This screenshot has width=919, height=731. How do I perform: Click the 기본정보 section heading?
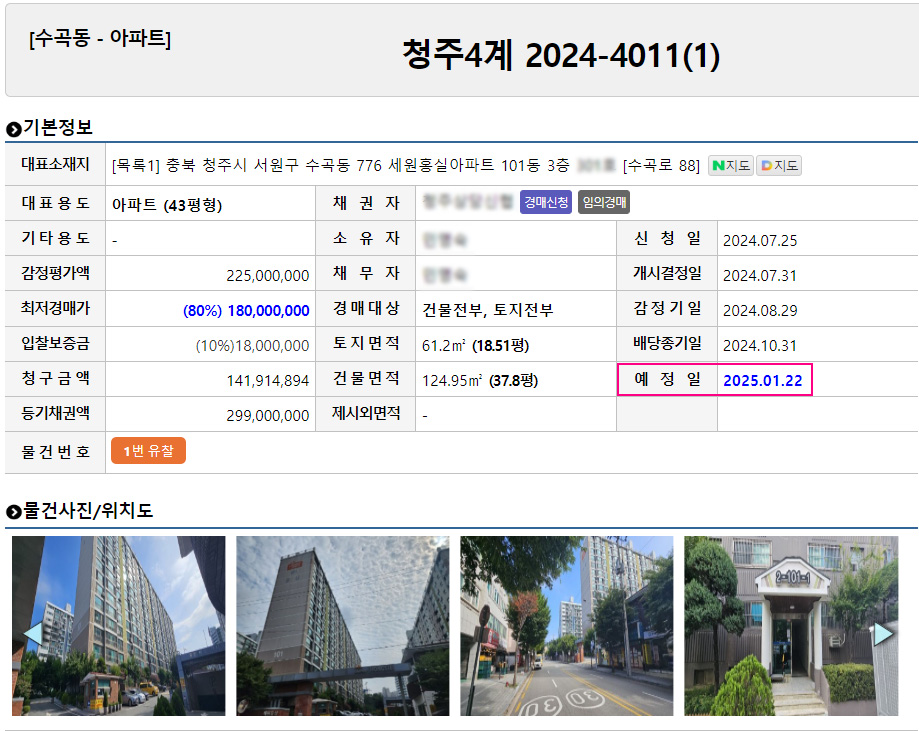pos(57,127)
